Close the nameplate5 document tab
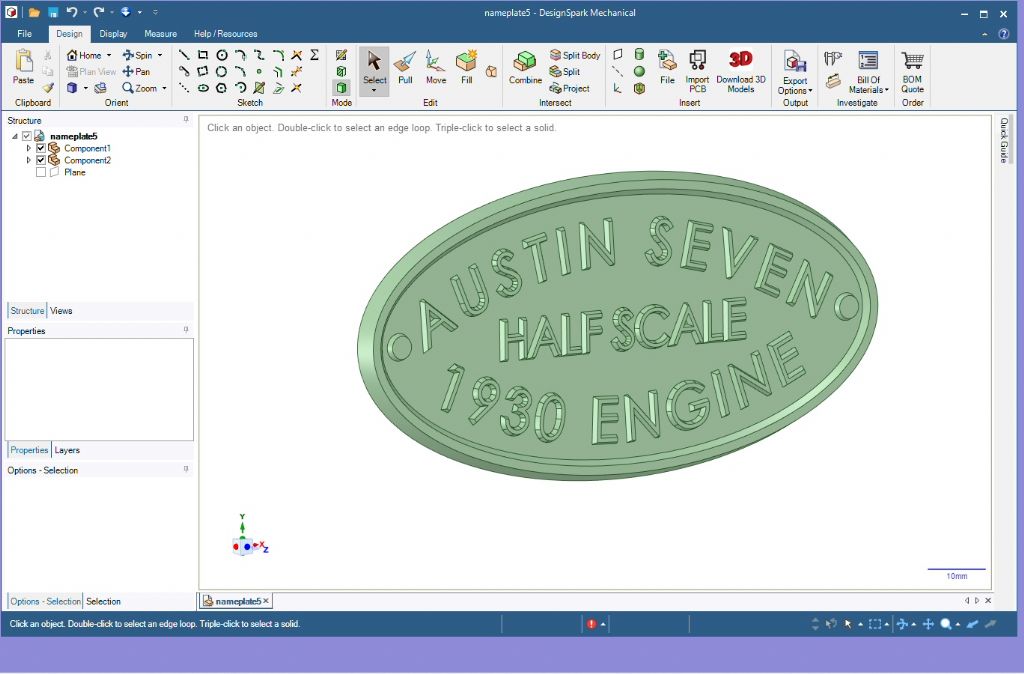 266,601
